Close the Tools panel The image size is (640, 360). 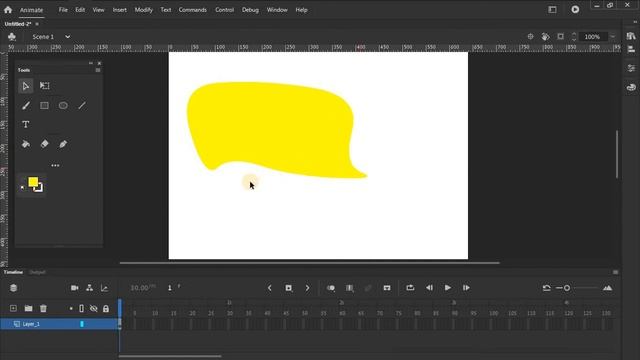click(x=99, y=63)
